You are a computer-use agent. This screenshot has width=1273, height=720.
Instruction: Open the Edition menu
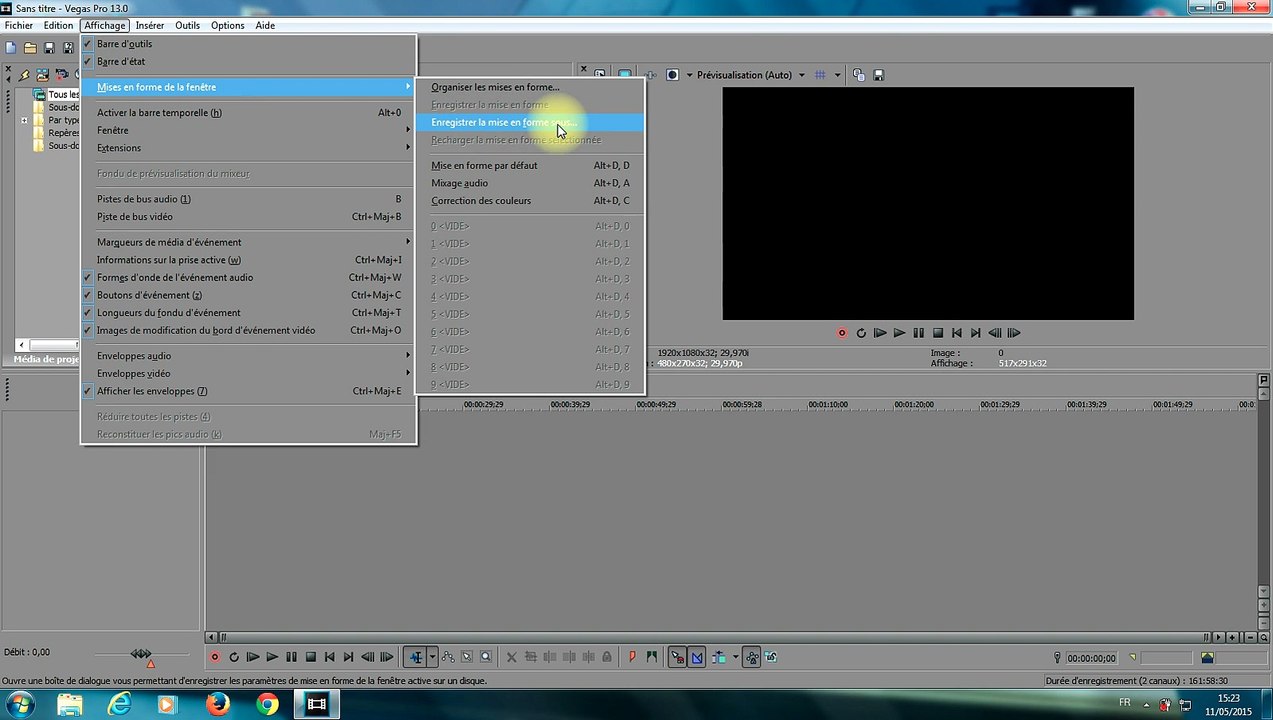(x=58, y=25)
